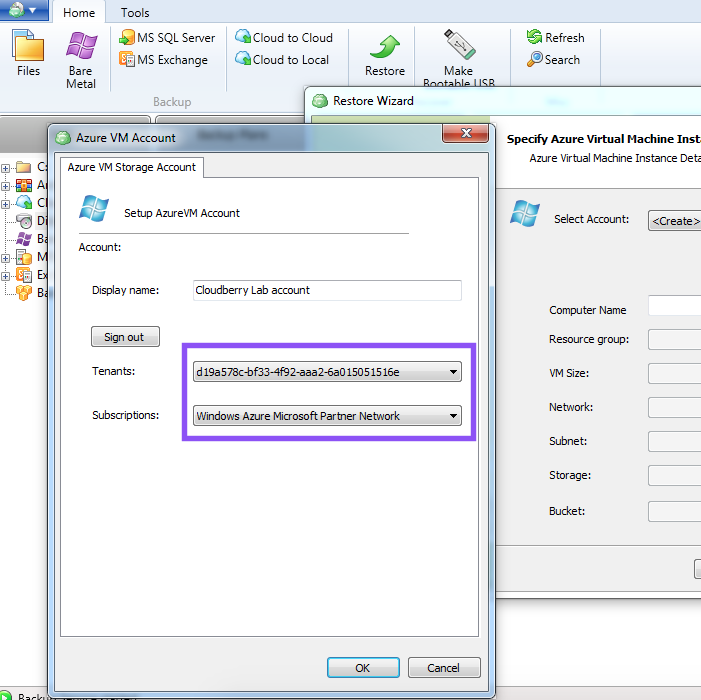The height and width of the screenshot is (700, 701).
Task: Select the folder icon in tree
Action: (24, 168)
